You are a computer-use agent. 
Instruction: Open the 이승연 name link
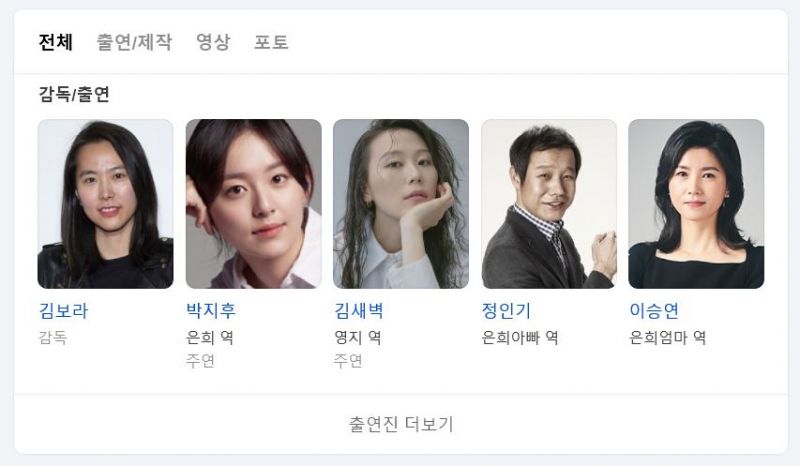point(654,310)
